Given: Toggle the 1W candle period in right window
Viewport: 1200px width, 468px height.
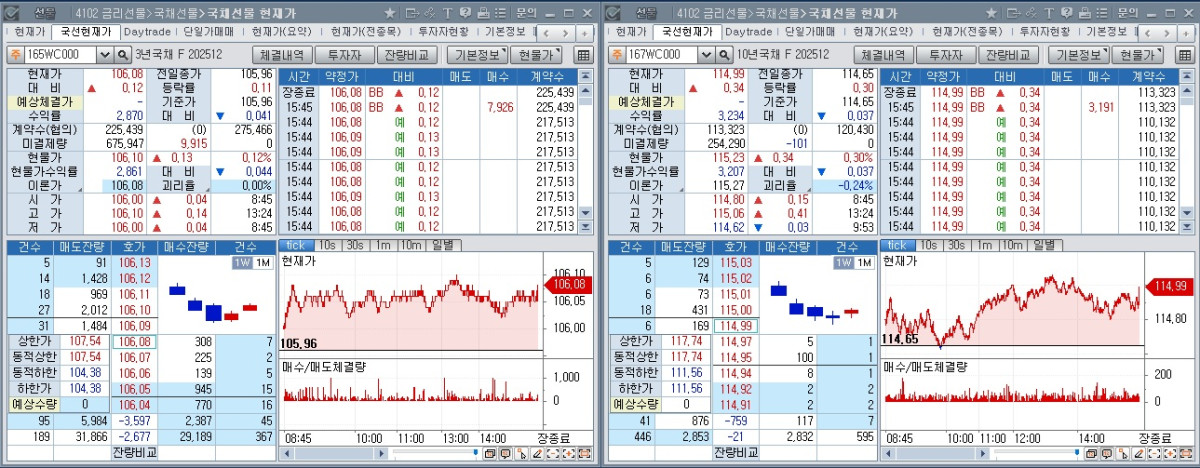Looking at the screenshot, I should pyautogui.click(x=843, y=262).
